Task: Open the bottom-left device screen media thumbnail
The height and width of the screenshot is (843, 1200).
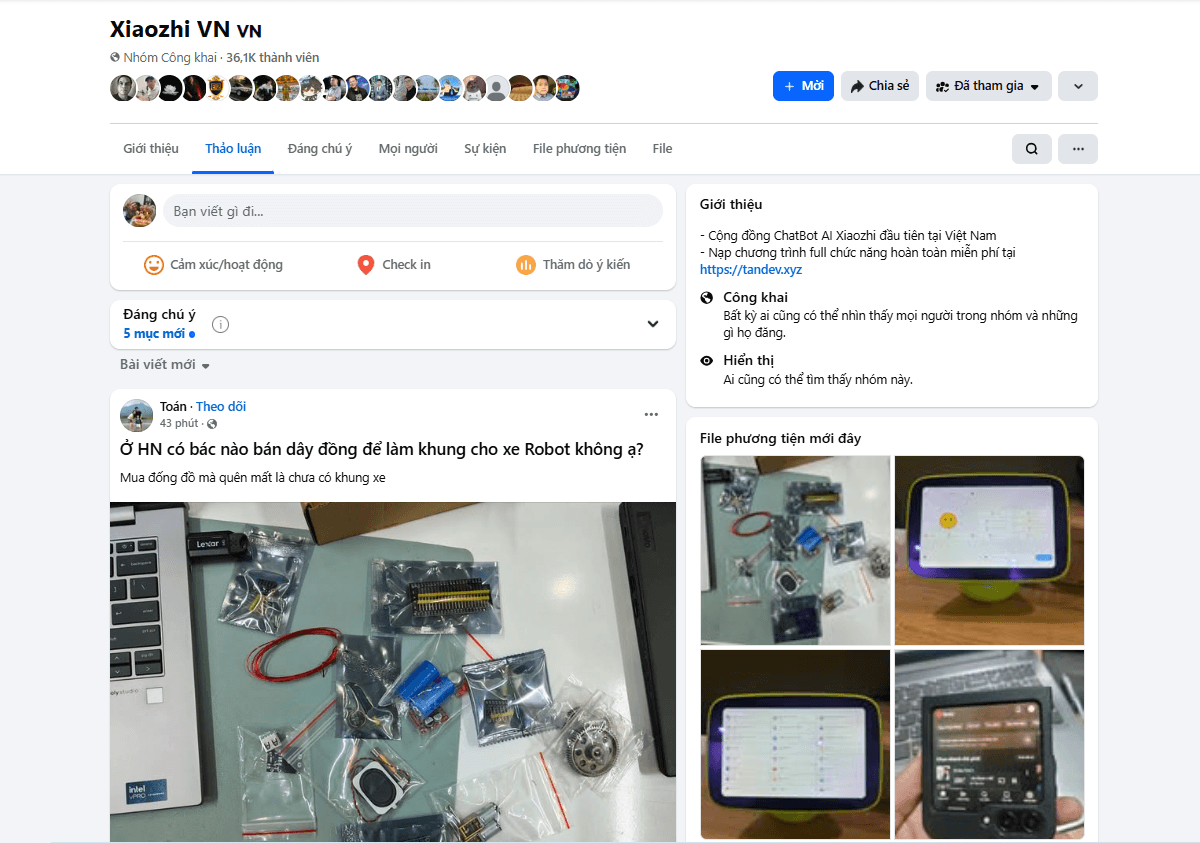Action: (x=795, y=744)
